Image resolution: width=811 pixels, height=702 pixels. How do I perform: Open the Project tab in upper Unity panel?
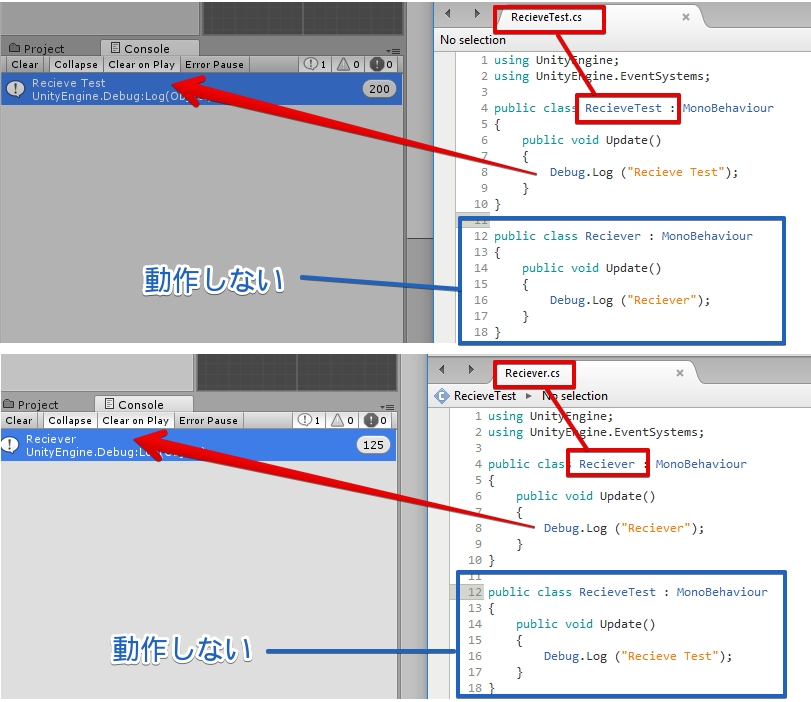37,49
